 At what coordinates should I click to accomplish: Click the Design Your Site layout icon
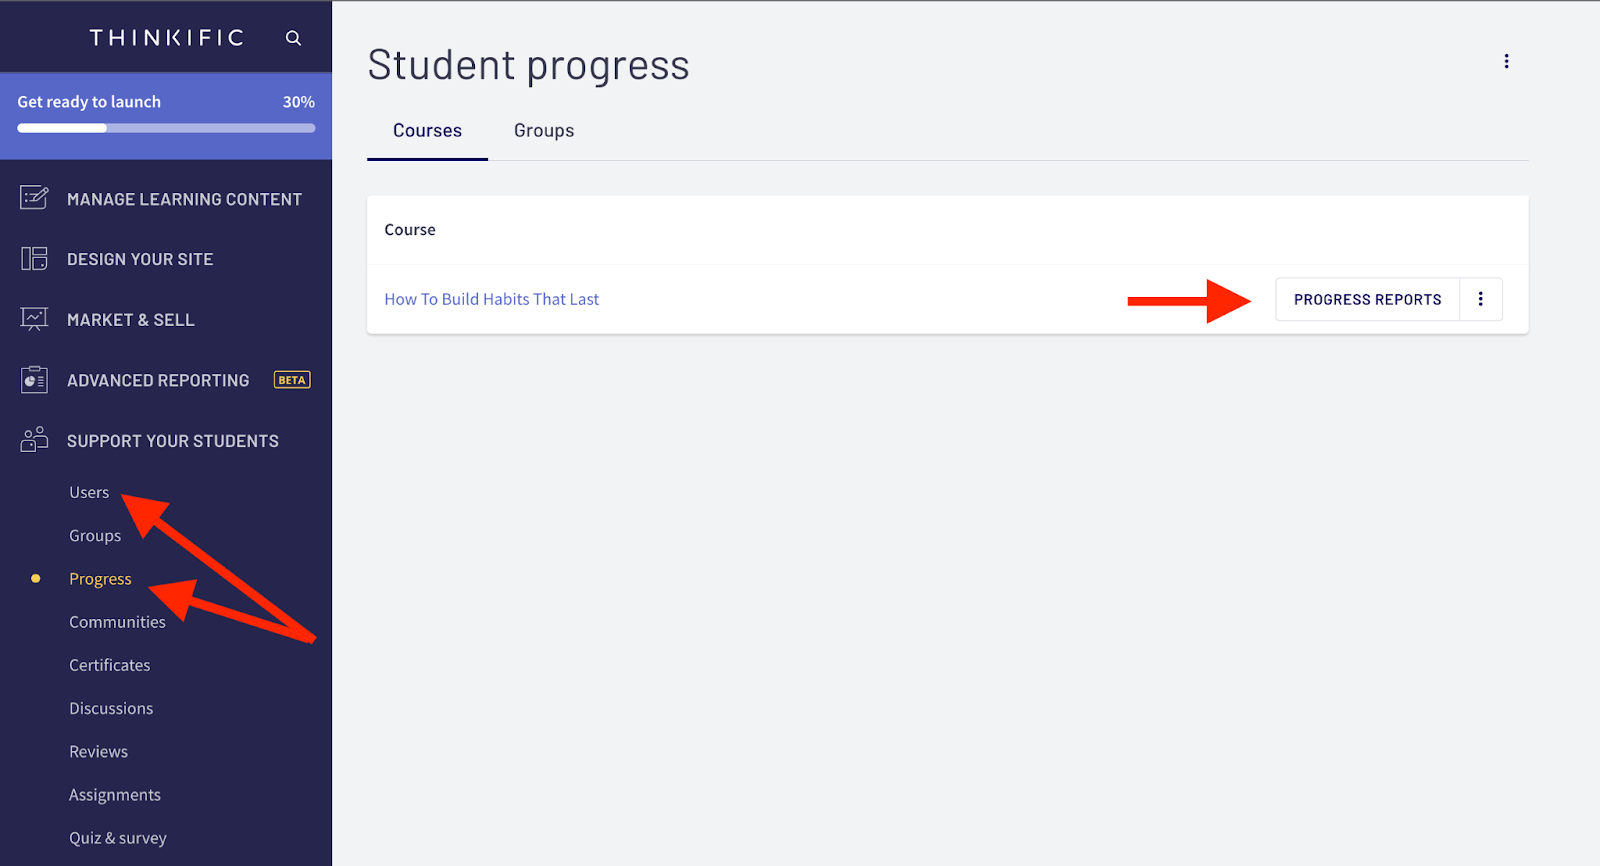pyautogui.click(x=34, y=259)
